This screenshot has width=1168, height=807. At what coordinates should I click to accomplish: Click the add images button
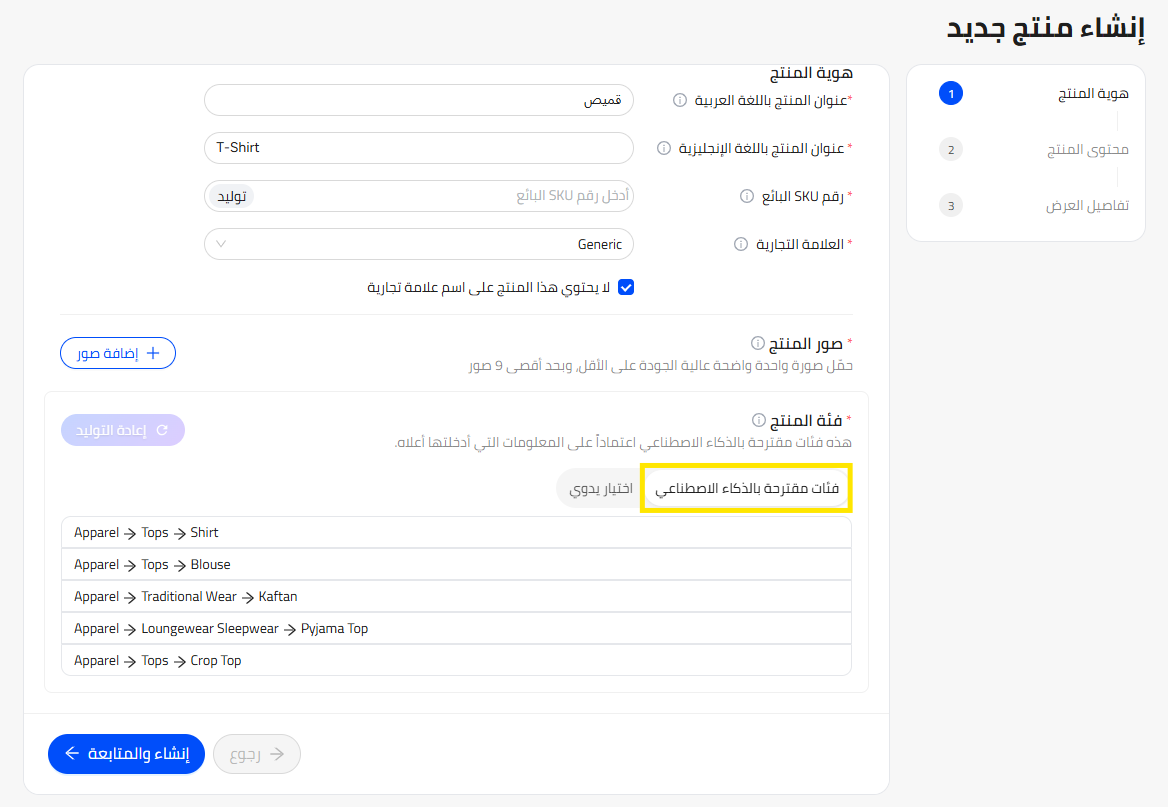coord(118,353)
